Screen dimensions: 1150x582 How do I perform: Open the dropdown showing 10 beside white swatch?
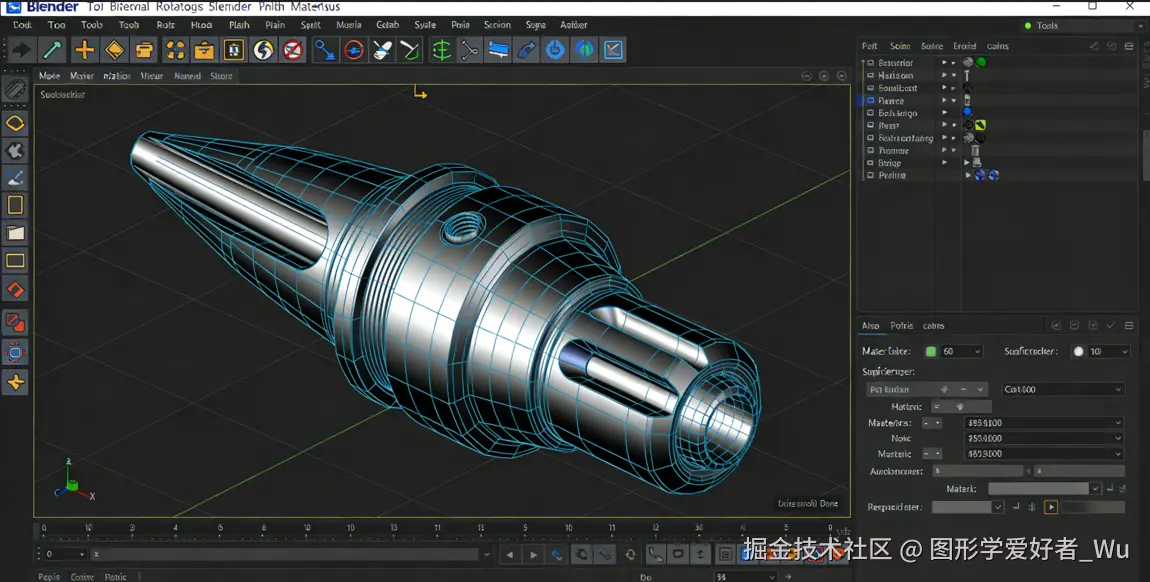1109,352
